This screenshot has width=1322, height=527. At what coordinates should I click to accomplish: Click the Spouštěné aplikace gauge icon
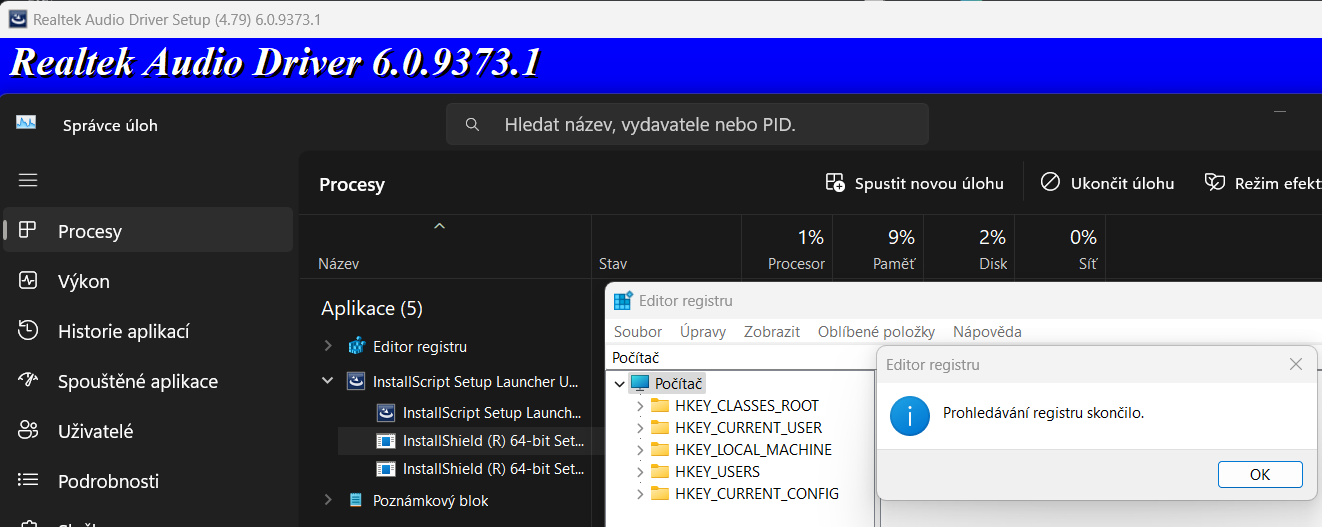point(28,380)
